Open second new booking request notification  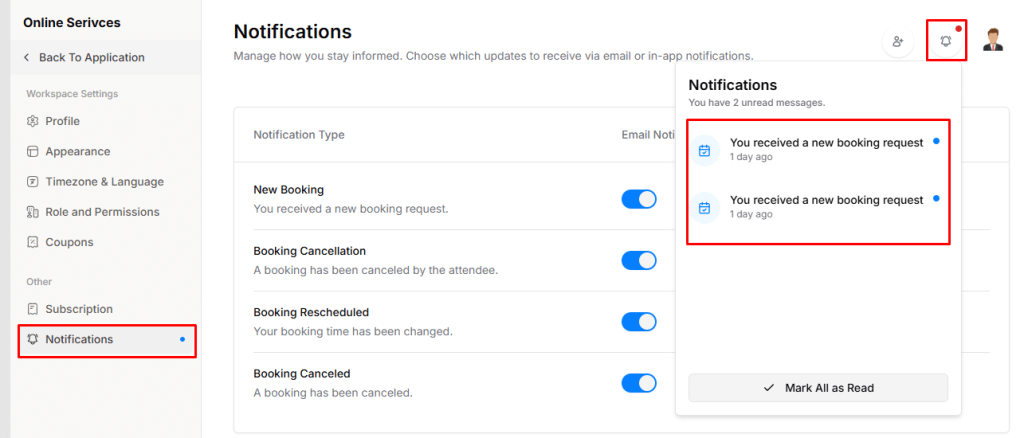click(825, 205)
